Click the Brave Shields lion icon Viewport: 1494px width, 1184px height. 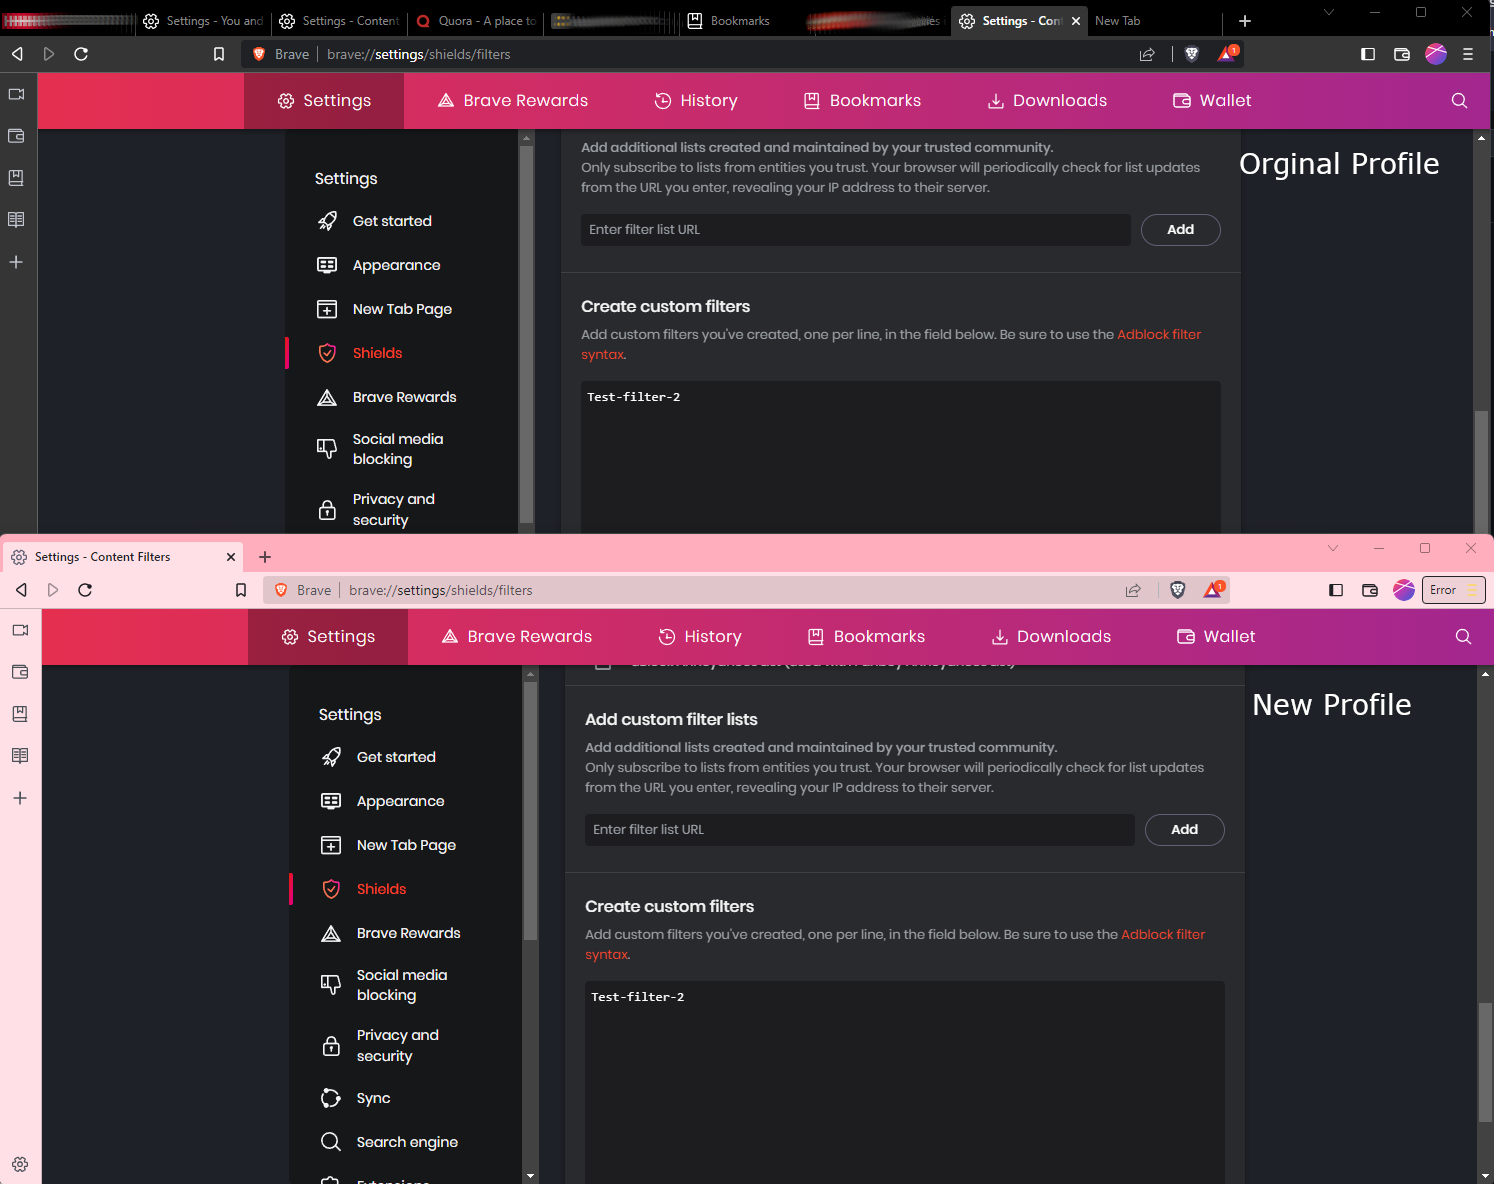click(x=1191, y=54)
